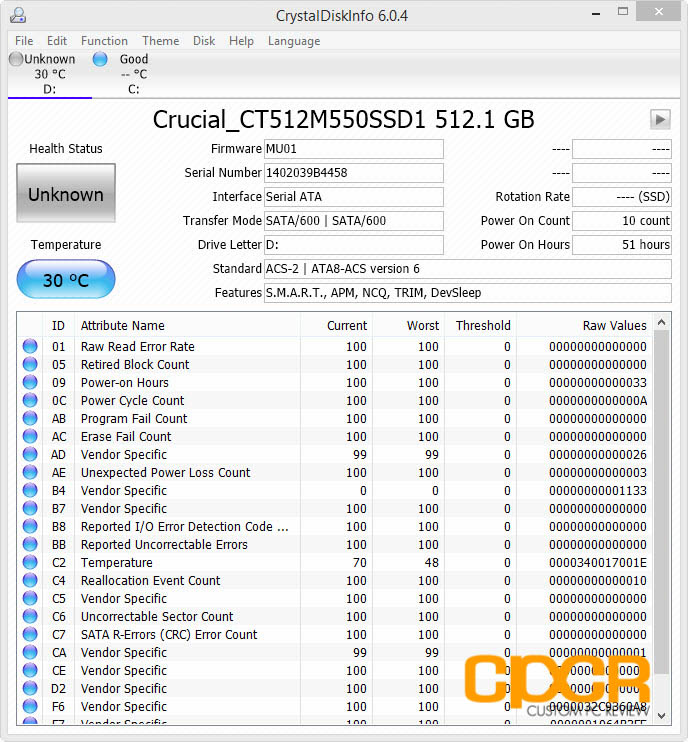Click the status orb for SATA R-Errors row
This screenshot has height=742, width=688.
coord(30,634)
